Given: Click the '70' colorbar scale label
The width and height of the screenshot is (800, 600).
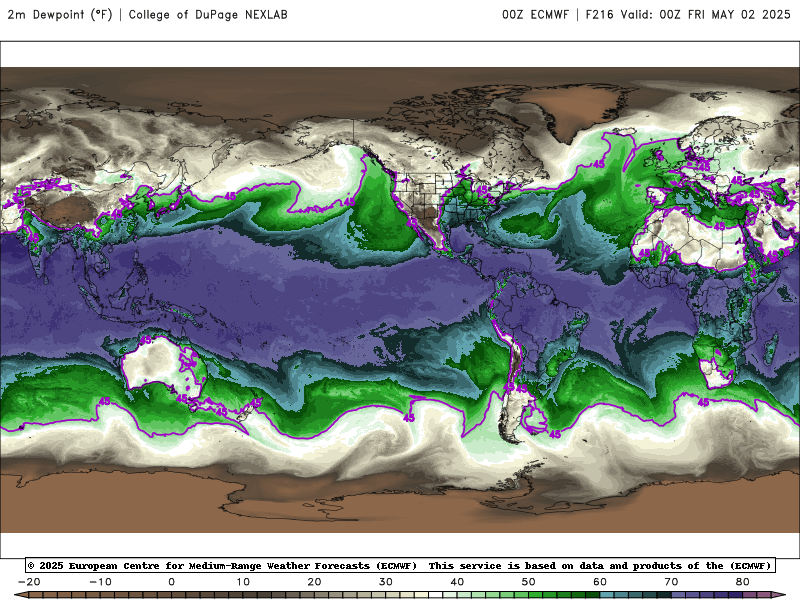Looking at the screenshot, I should [671, 582].
